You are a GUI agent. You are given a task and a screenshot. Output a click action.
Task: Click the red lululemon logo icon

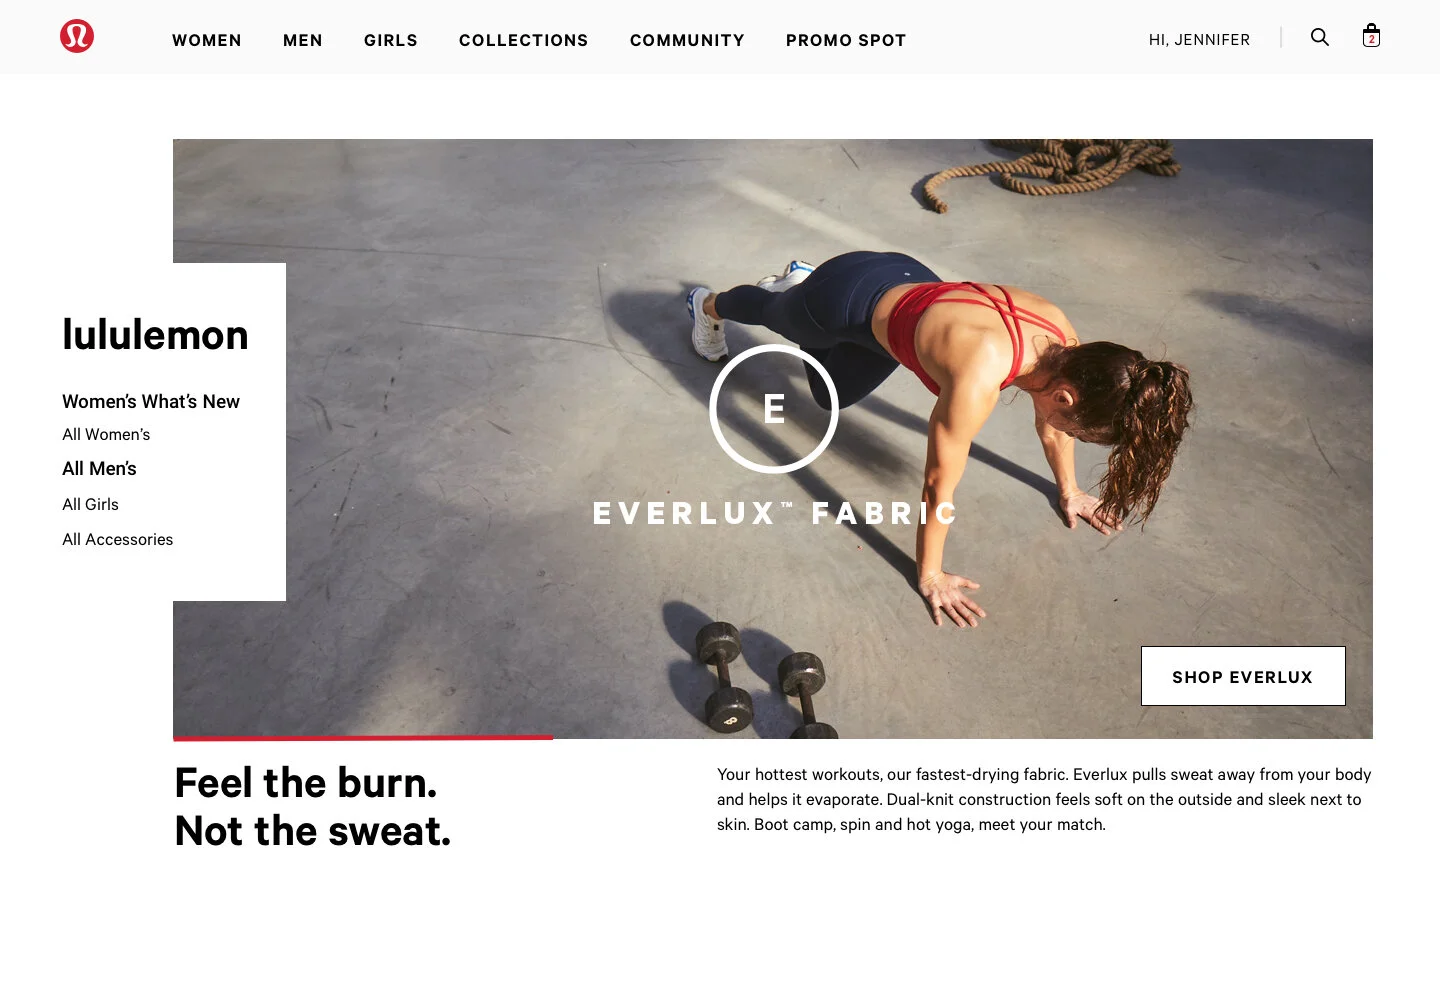point(77,36)
